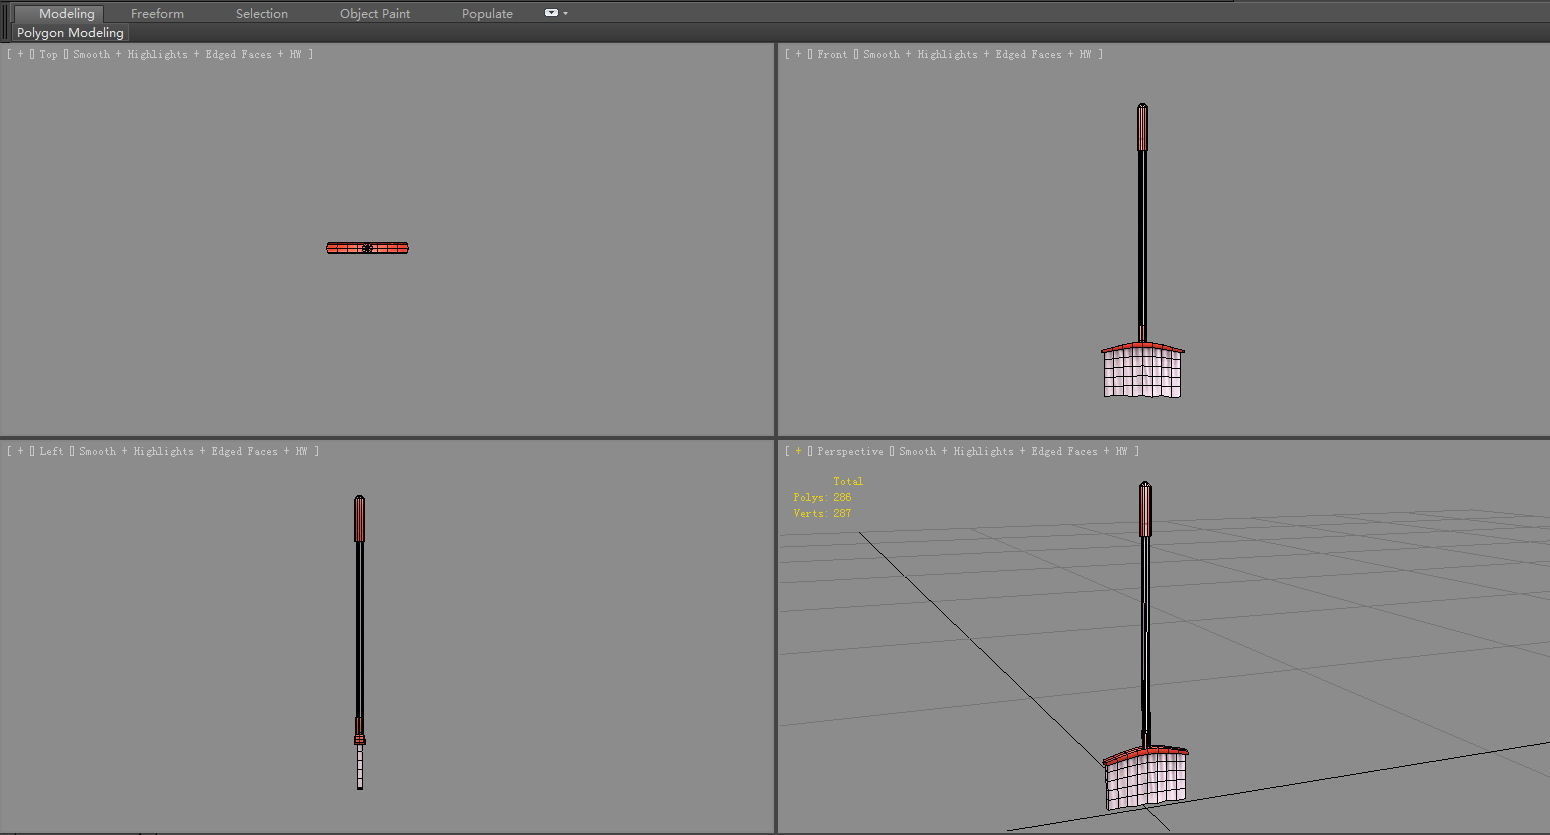1550x835 pixels.
Task: Open the Front point-of-view label menu
Action: 832,54
